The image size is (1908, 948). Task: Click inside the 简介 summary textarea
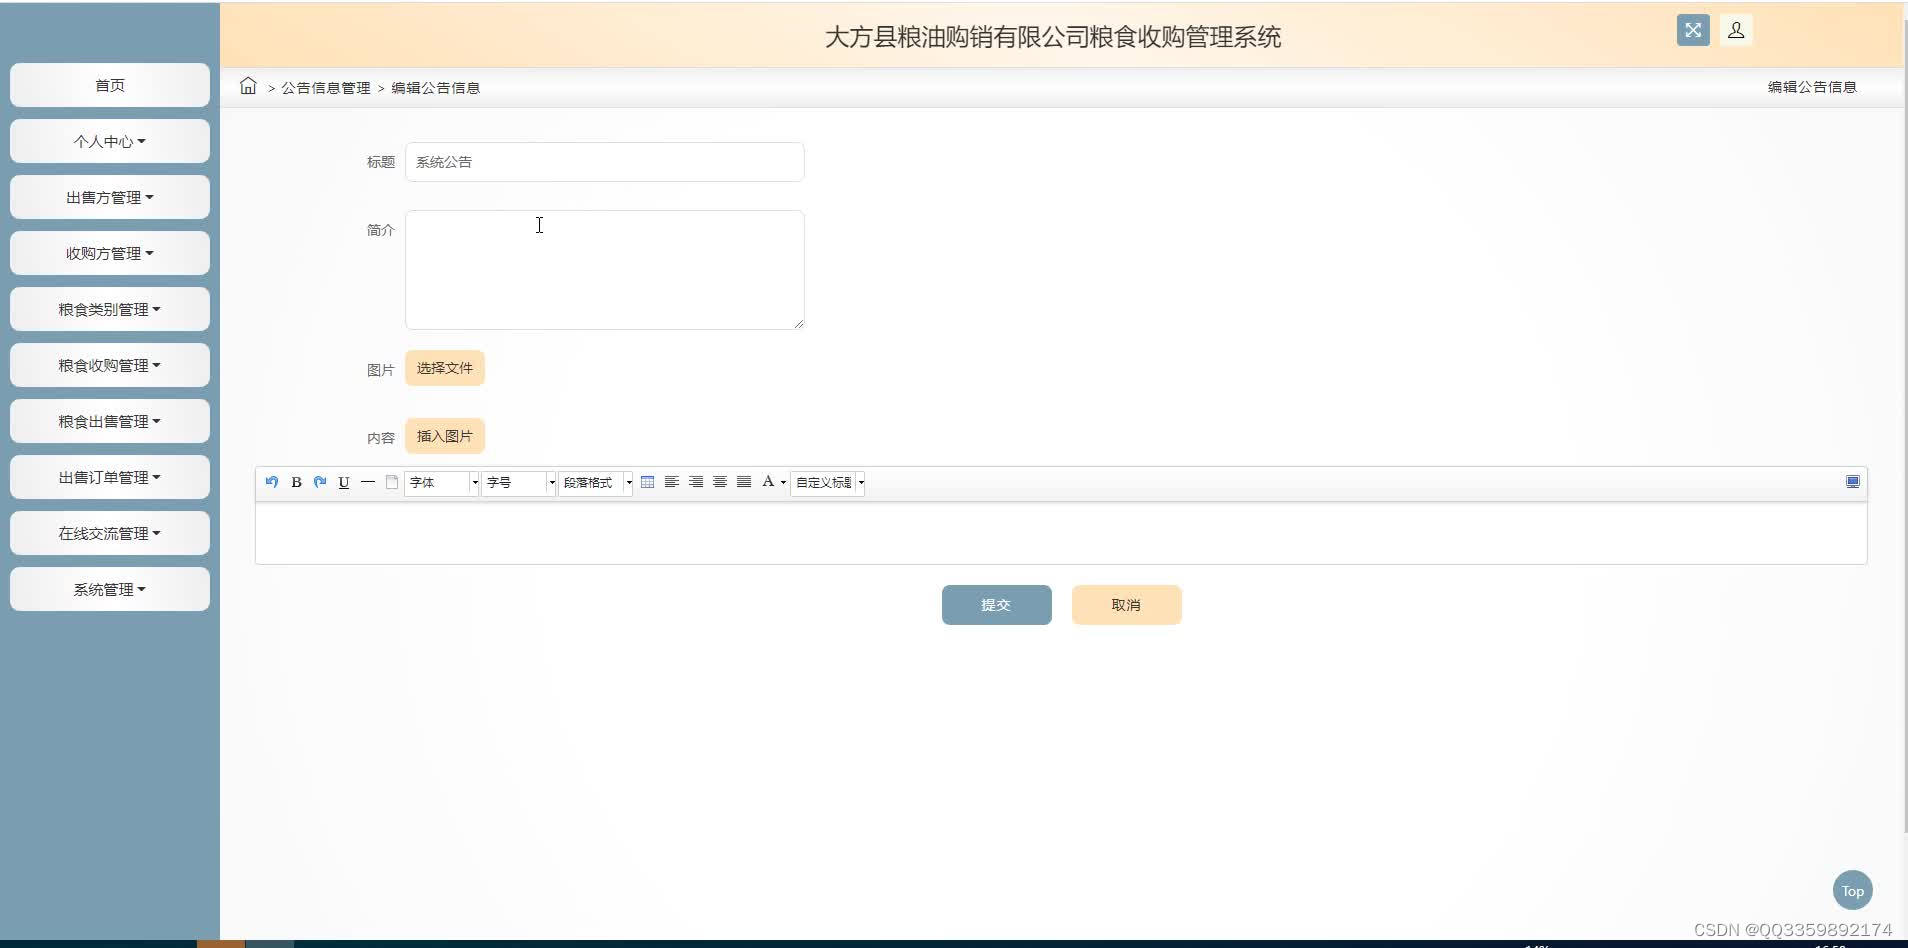[605, 270]
